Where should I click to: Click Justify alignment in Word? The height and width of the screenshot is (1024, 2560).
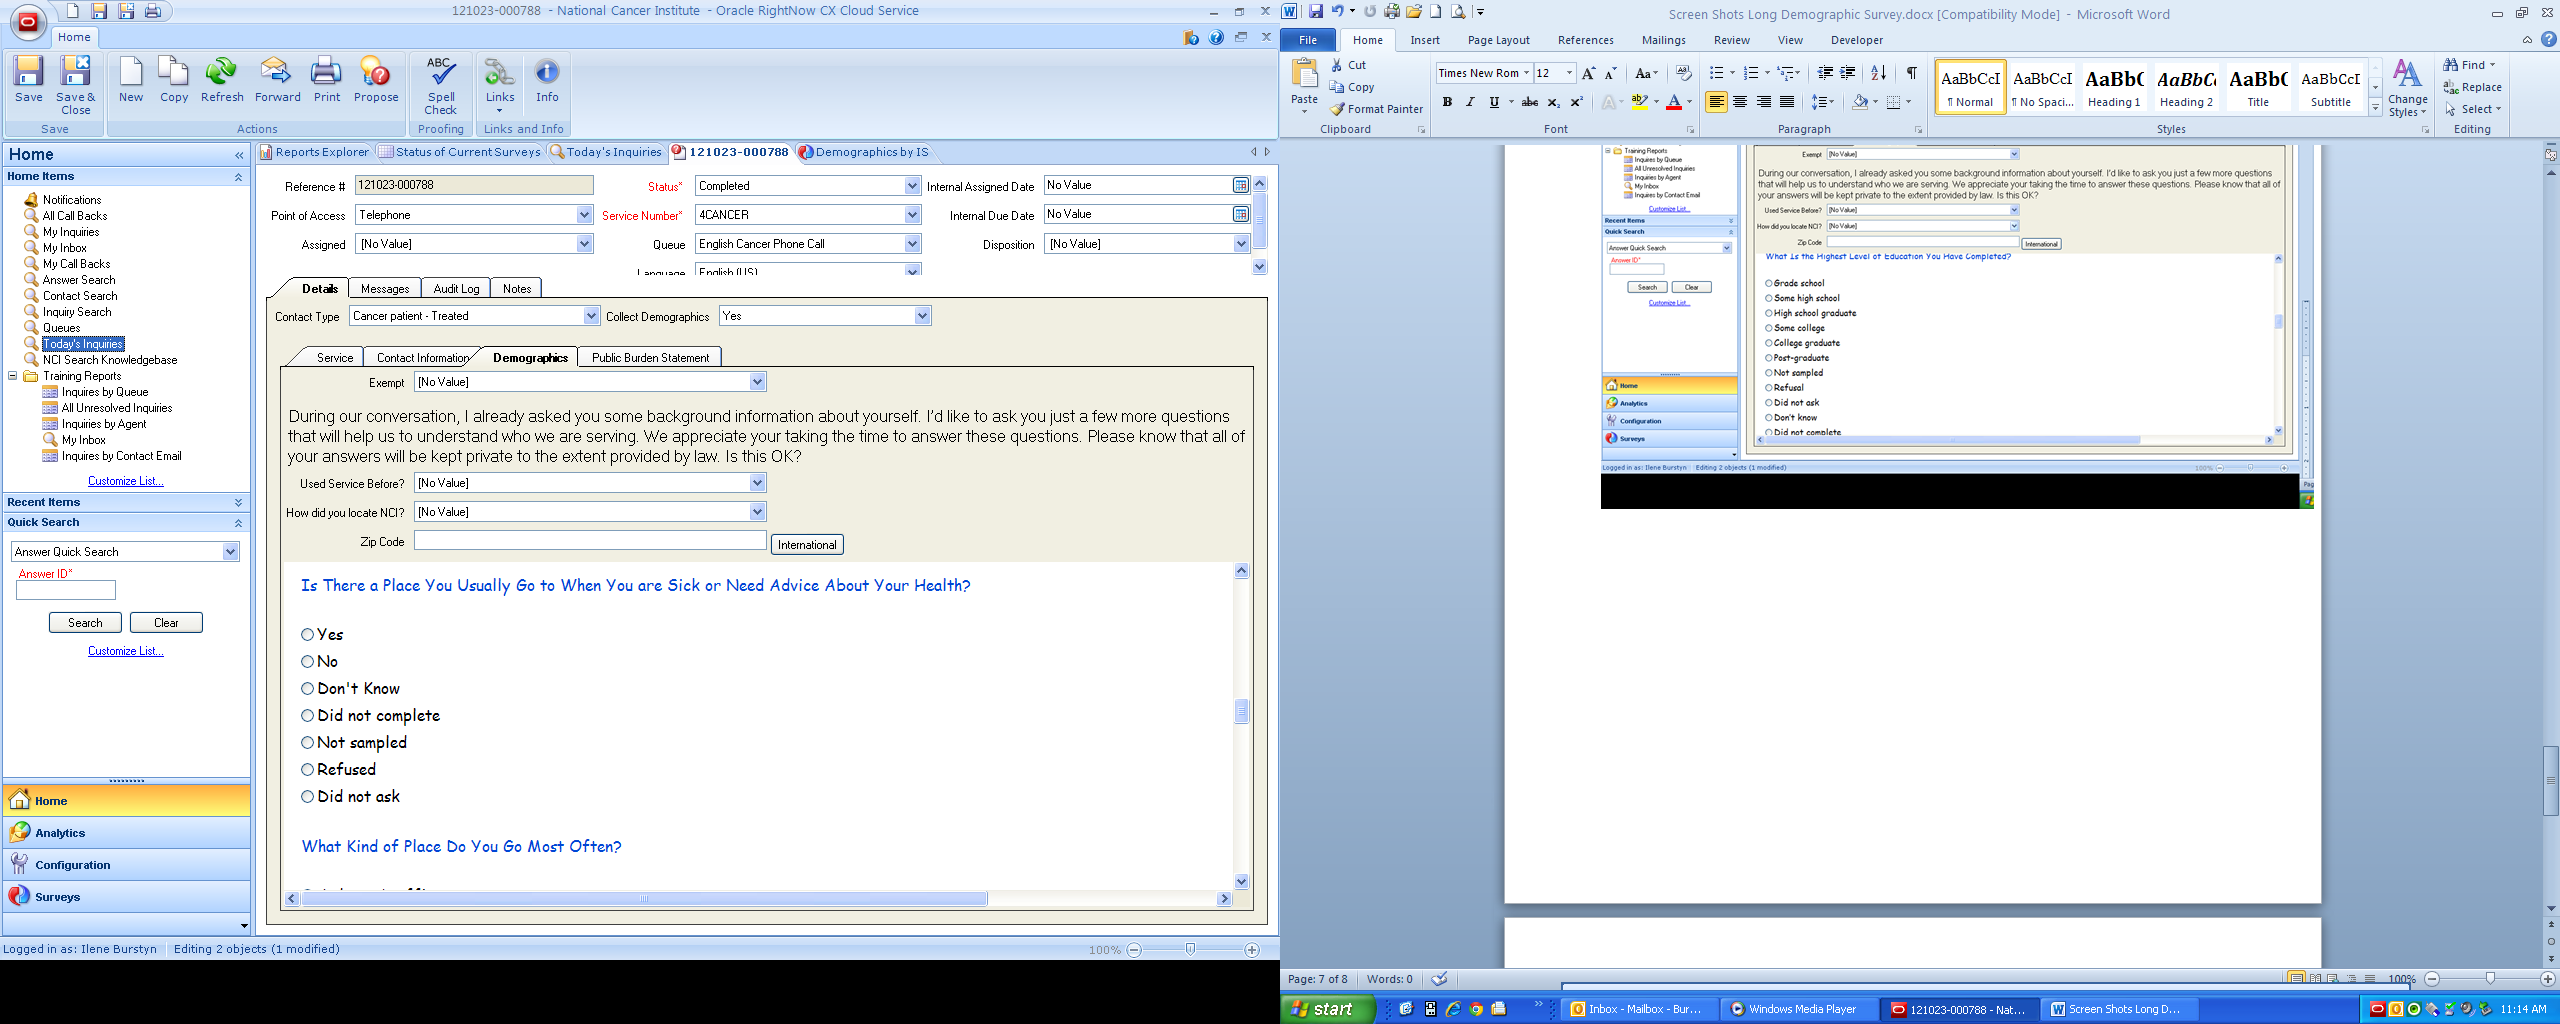[x=1787, y=102]
